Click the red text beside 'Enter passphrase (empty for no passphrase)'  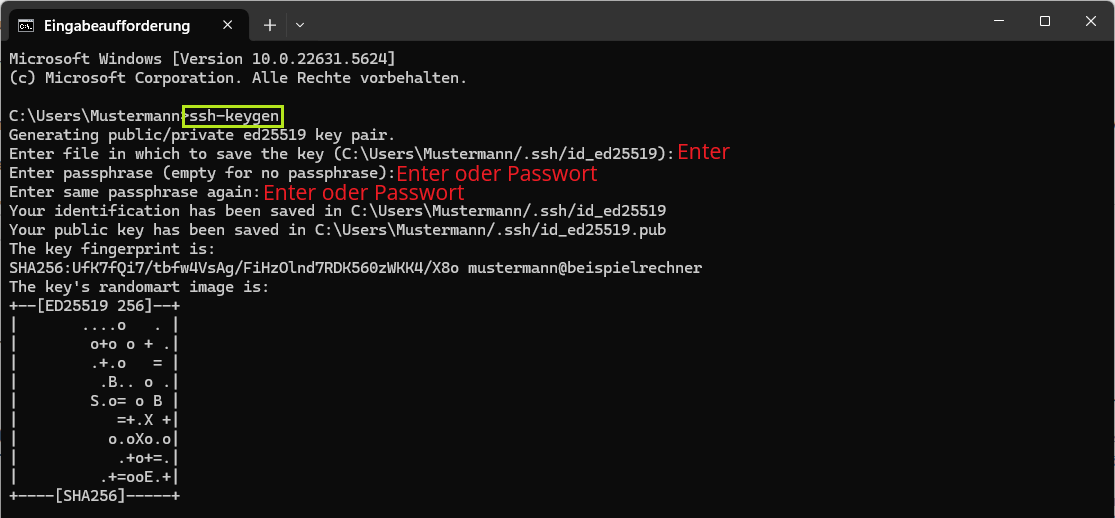(x=497, y=174)
